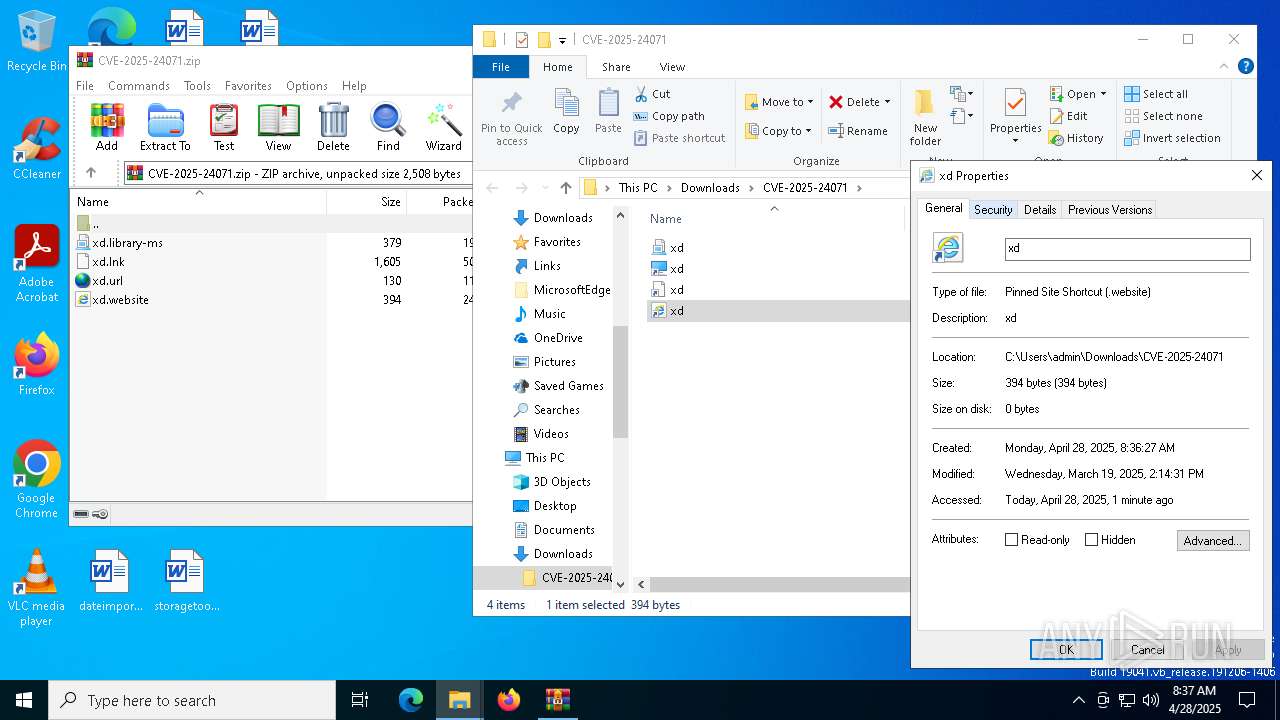Click the Windows taskbar search box
The image size is (1280, 720).
tap(192, 700)
